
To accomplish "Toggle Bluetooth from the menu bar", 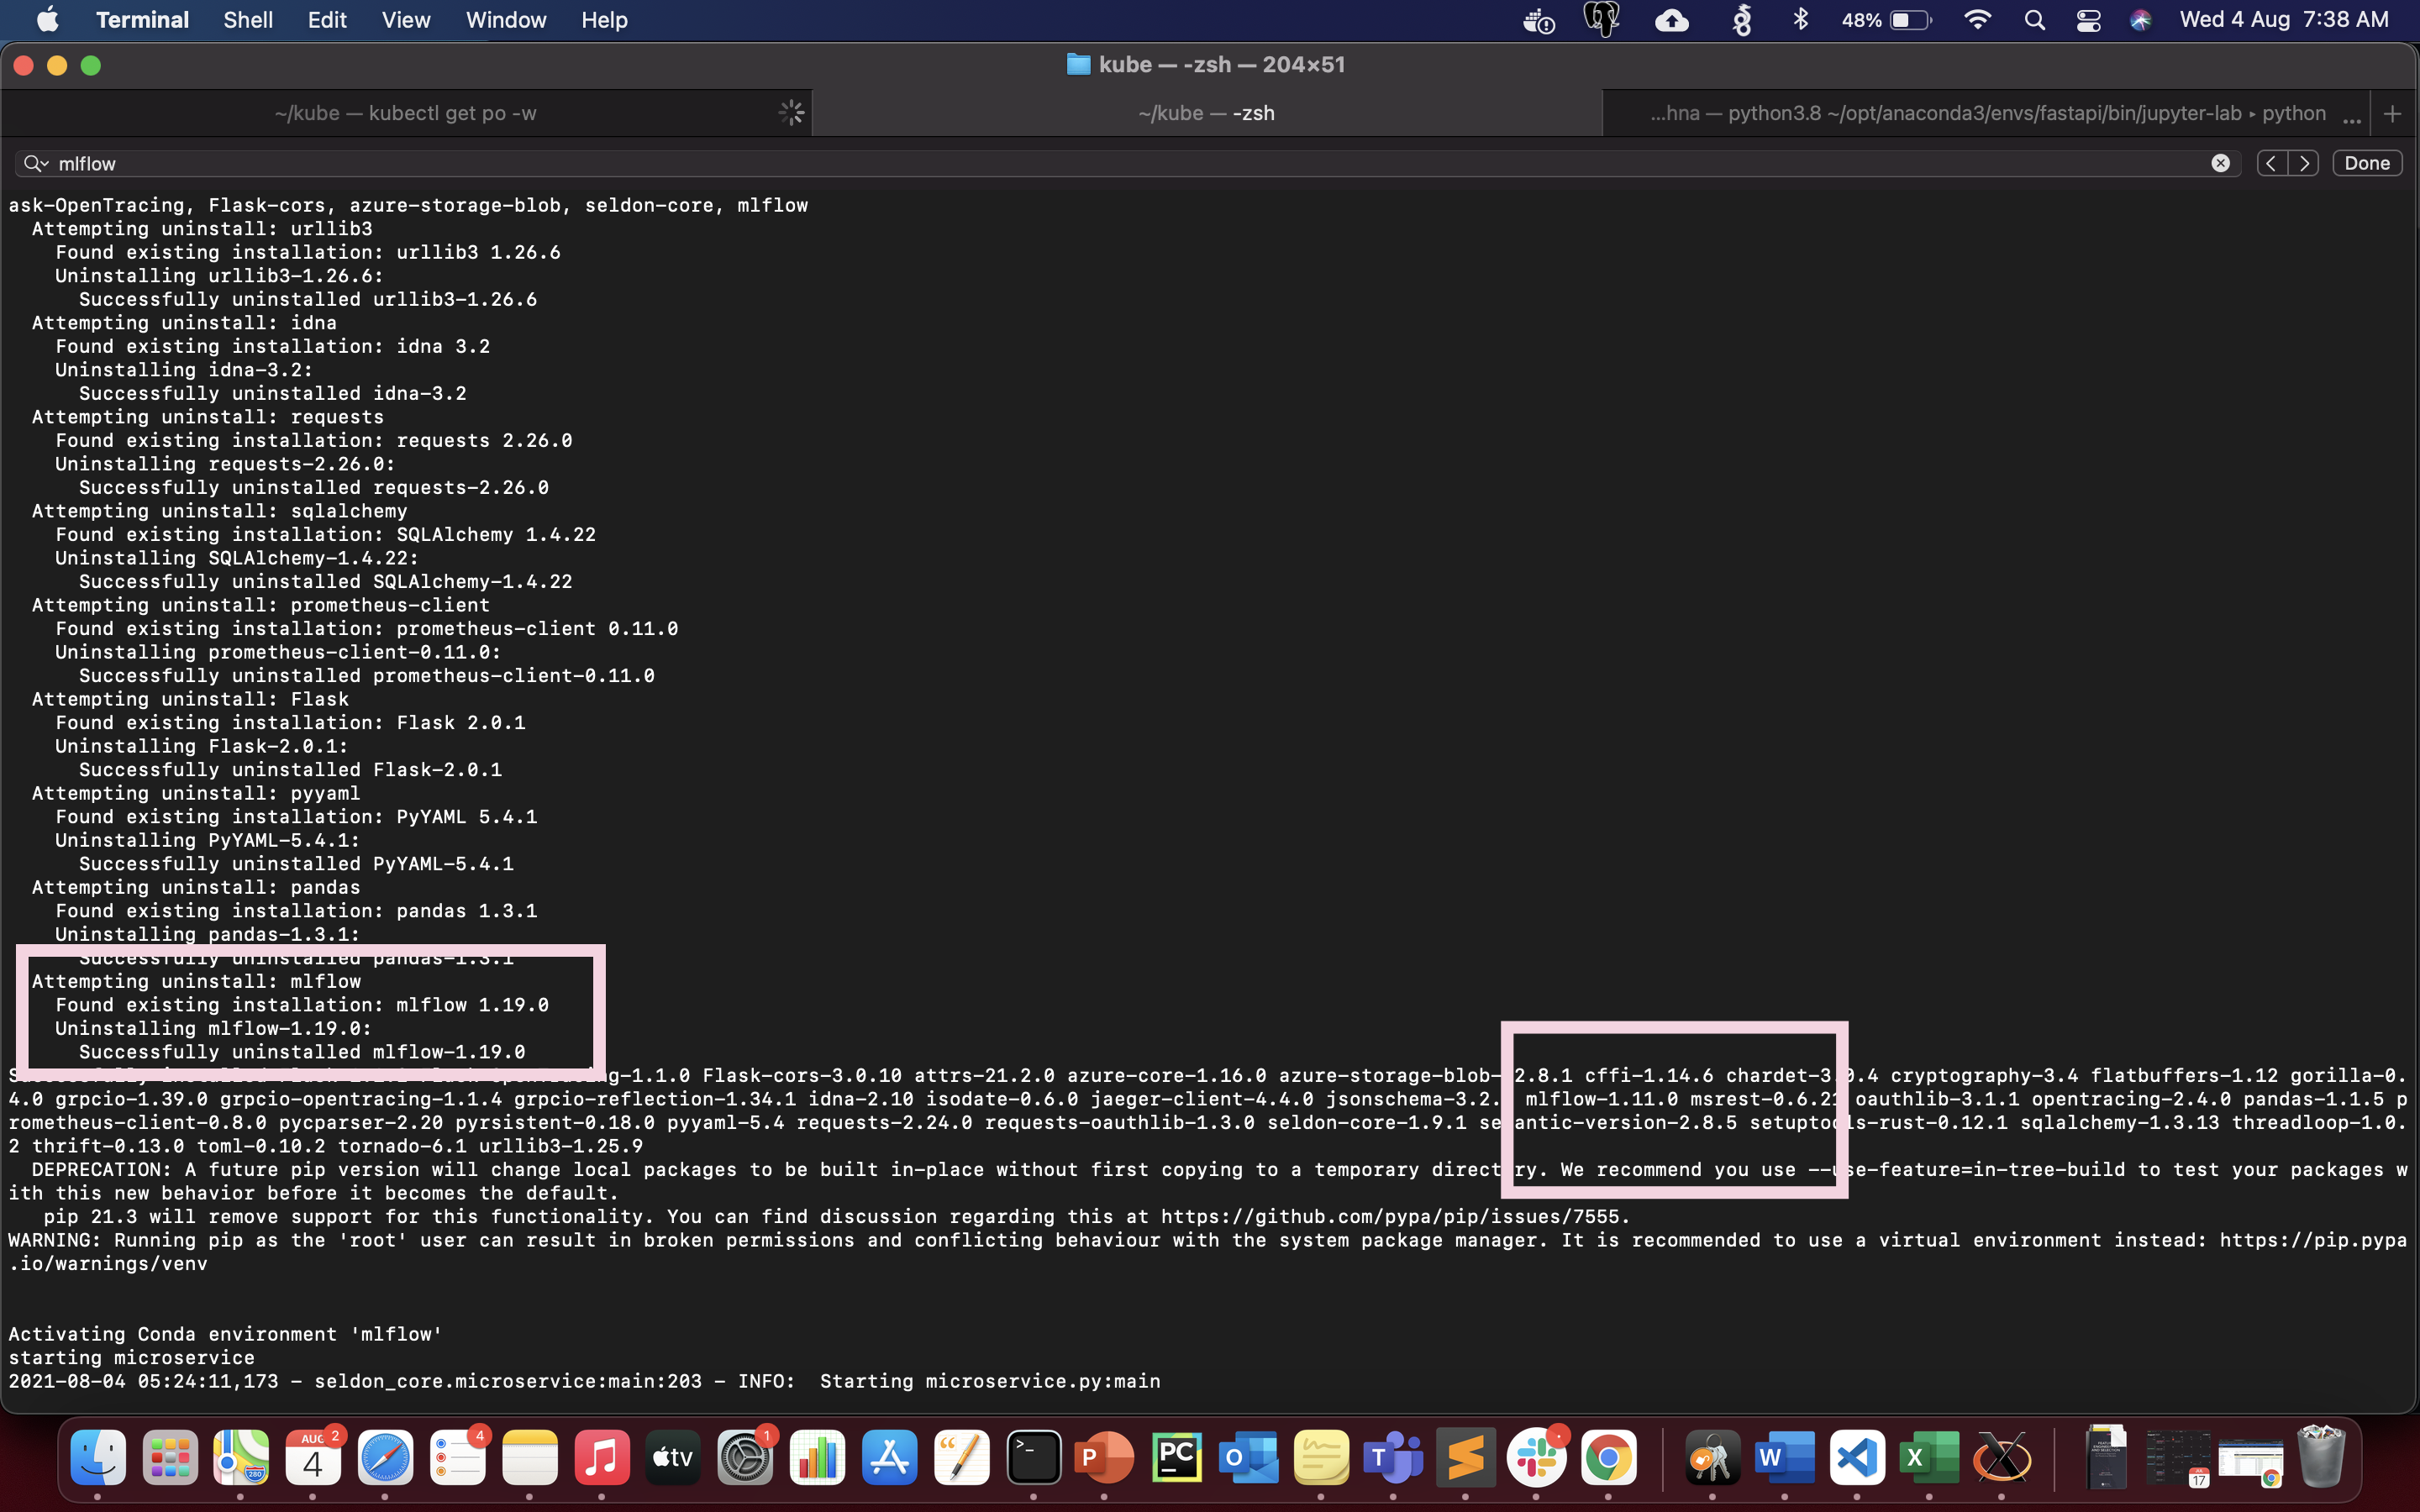I will (x=1801, y=19).
